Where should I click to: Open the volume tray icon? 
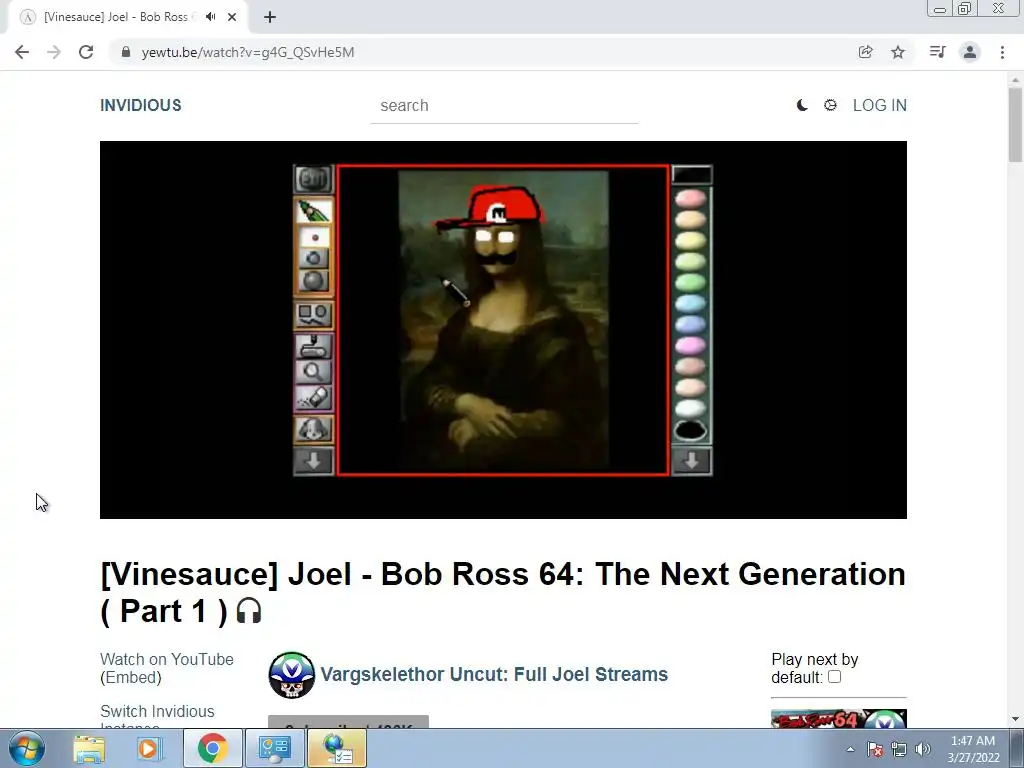[923, 749]
